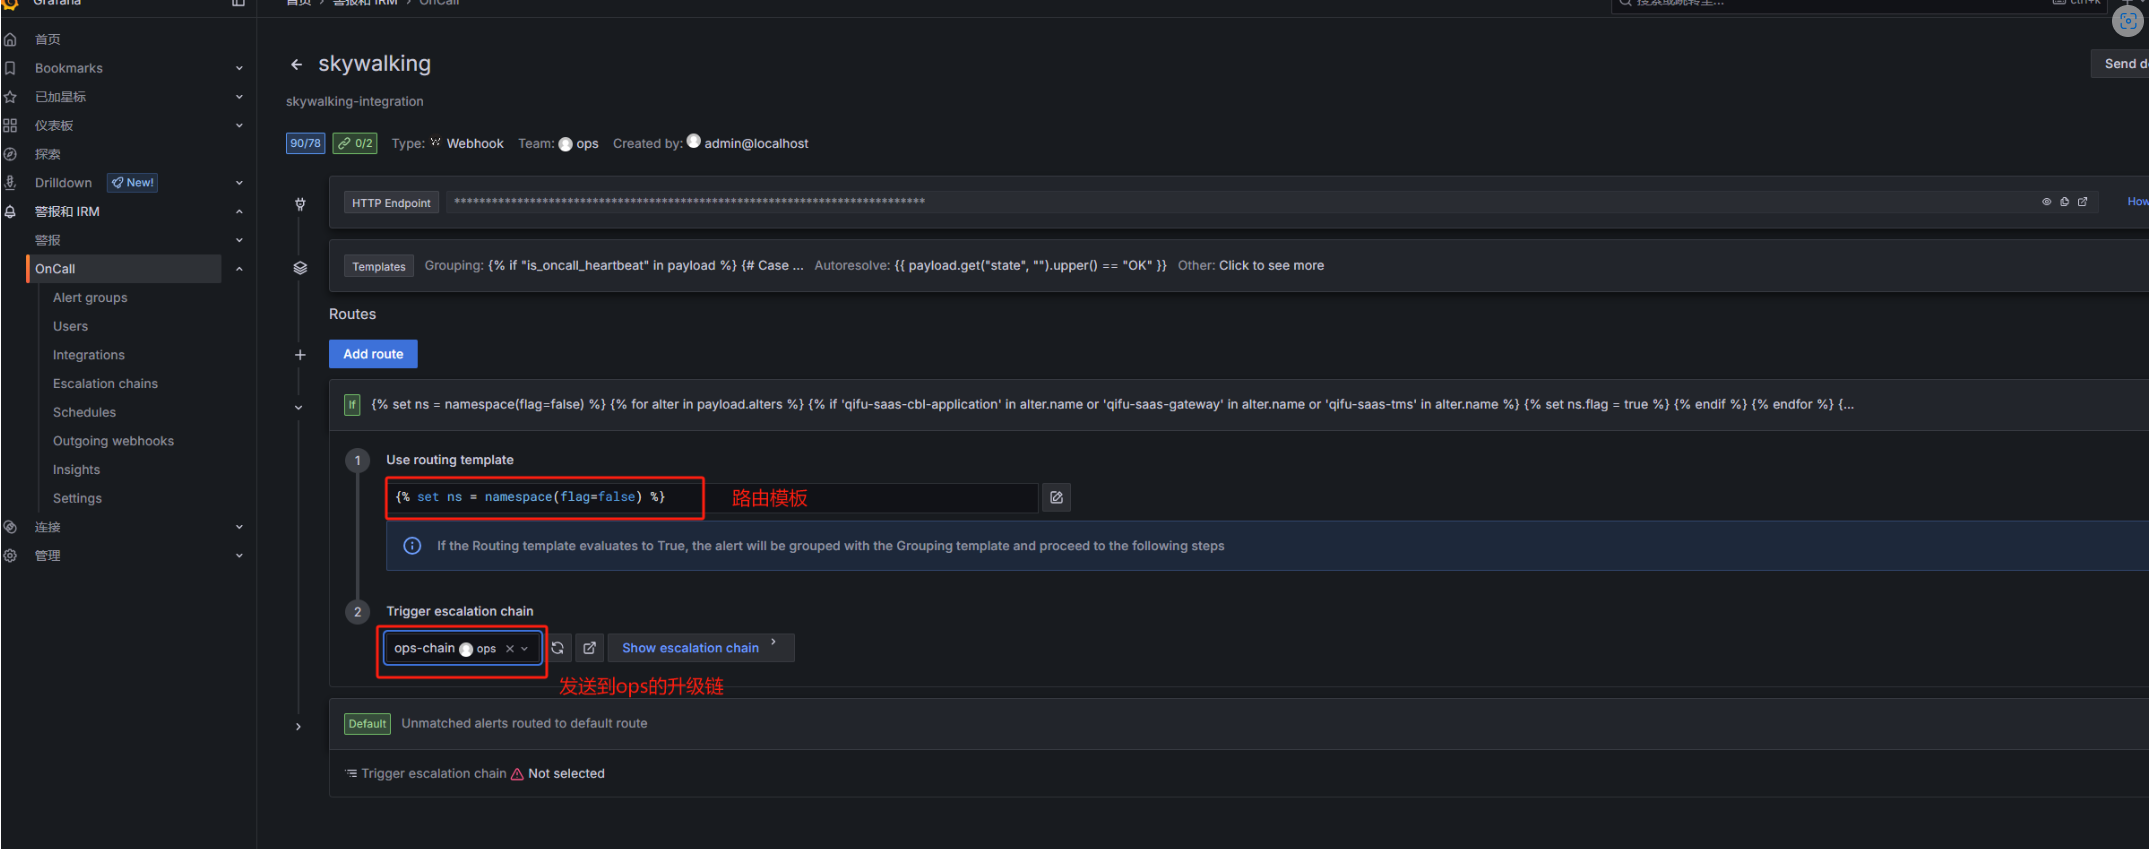Collapse the OnCall sidebar submenu
The height and width of the screenshot is (849, 2149).
click(239, 269)
